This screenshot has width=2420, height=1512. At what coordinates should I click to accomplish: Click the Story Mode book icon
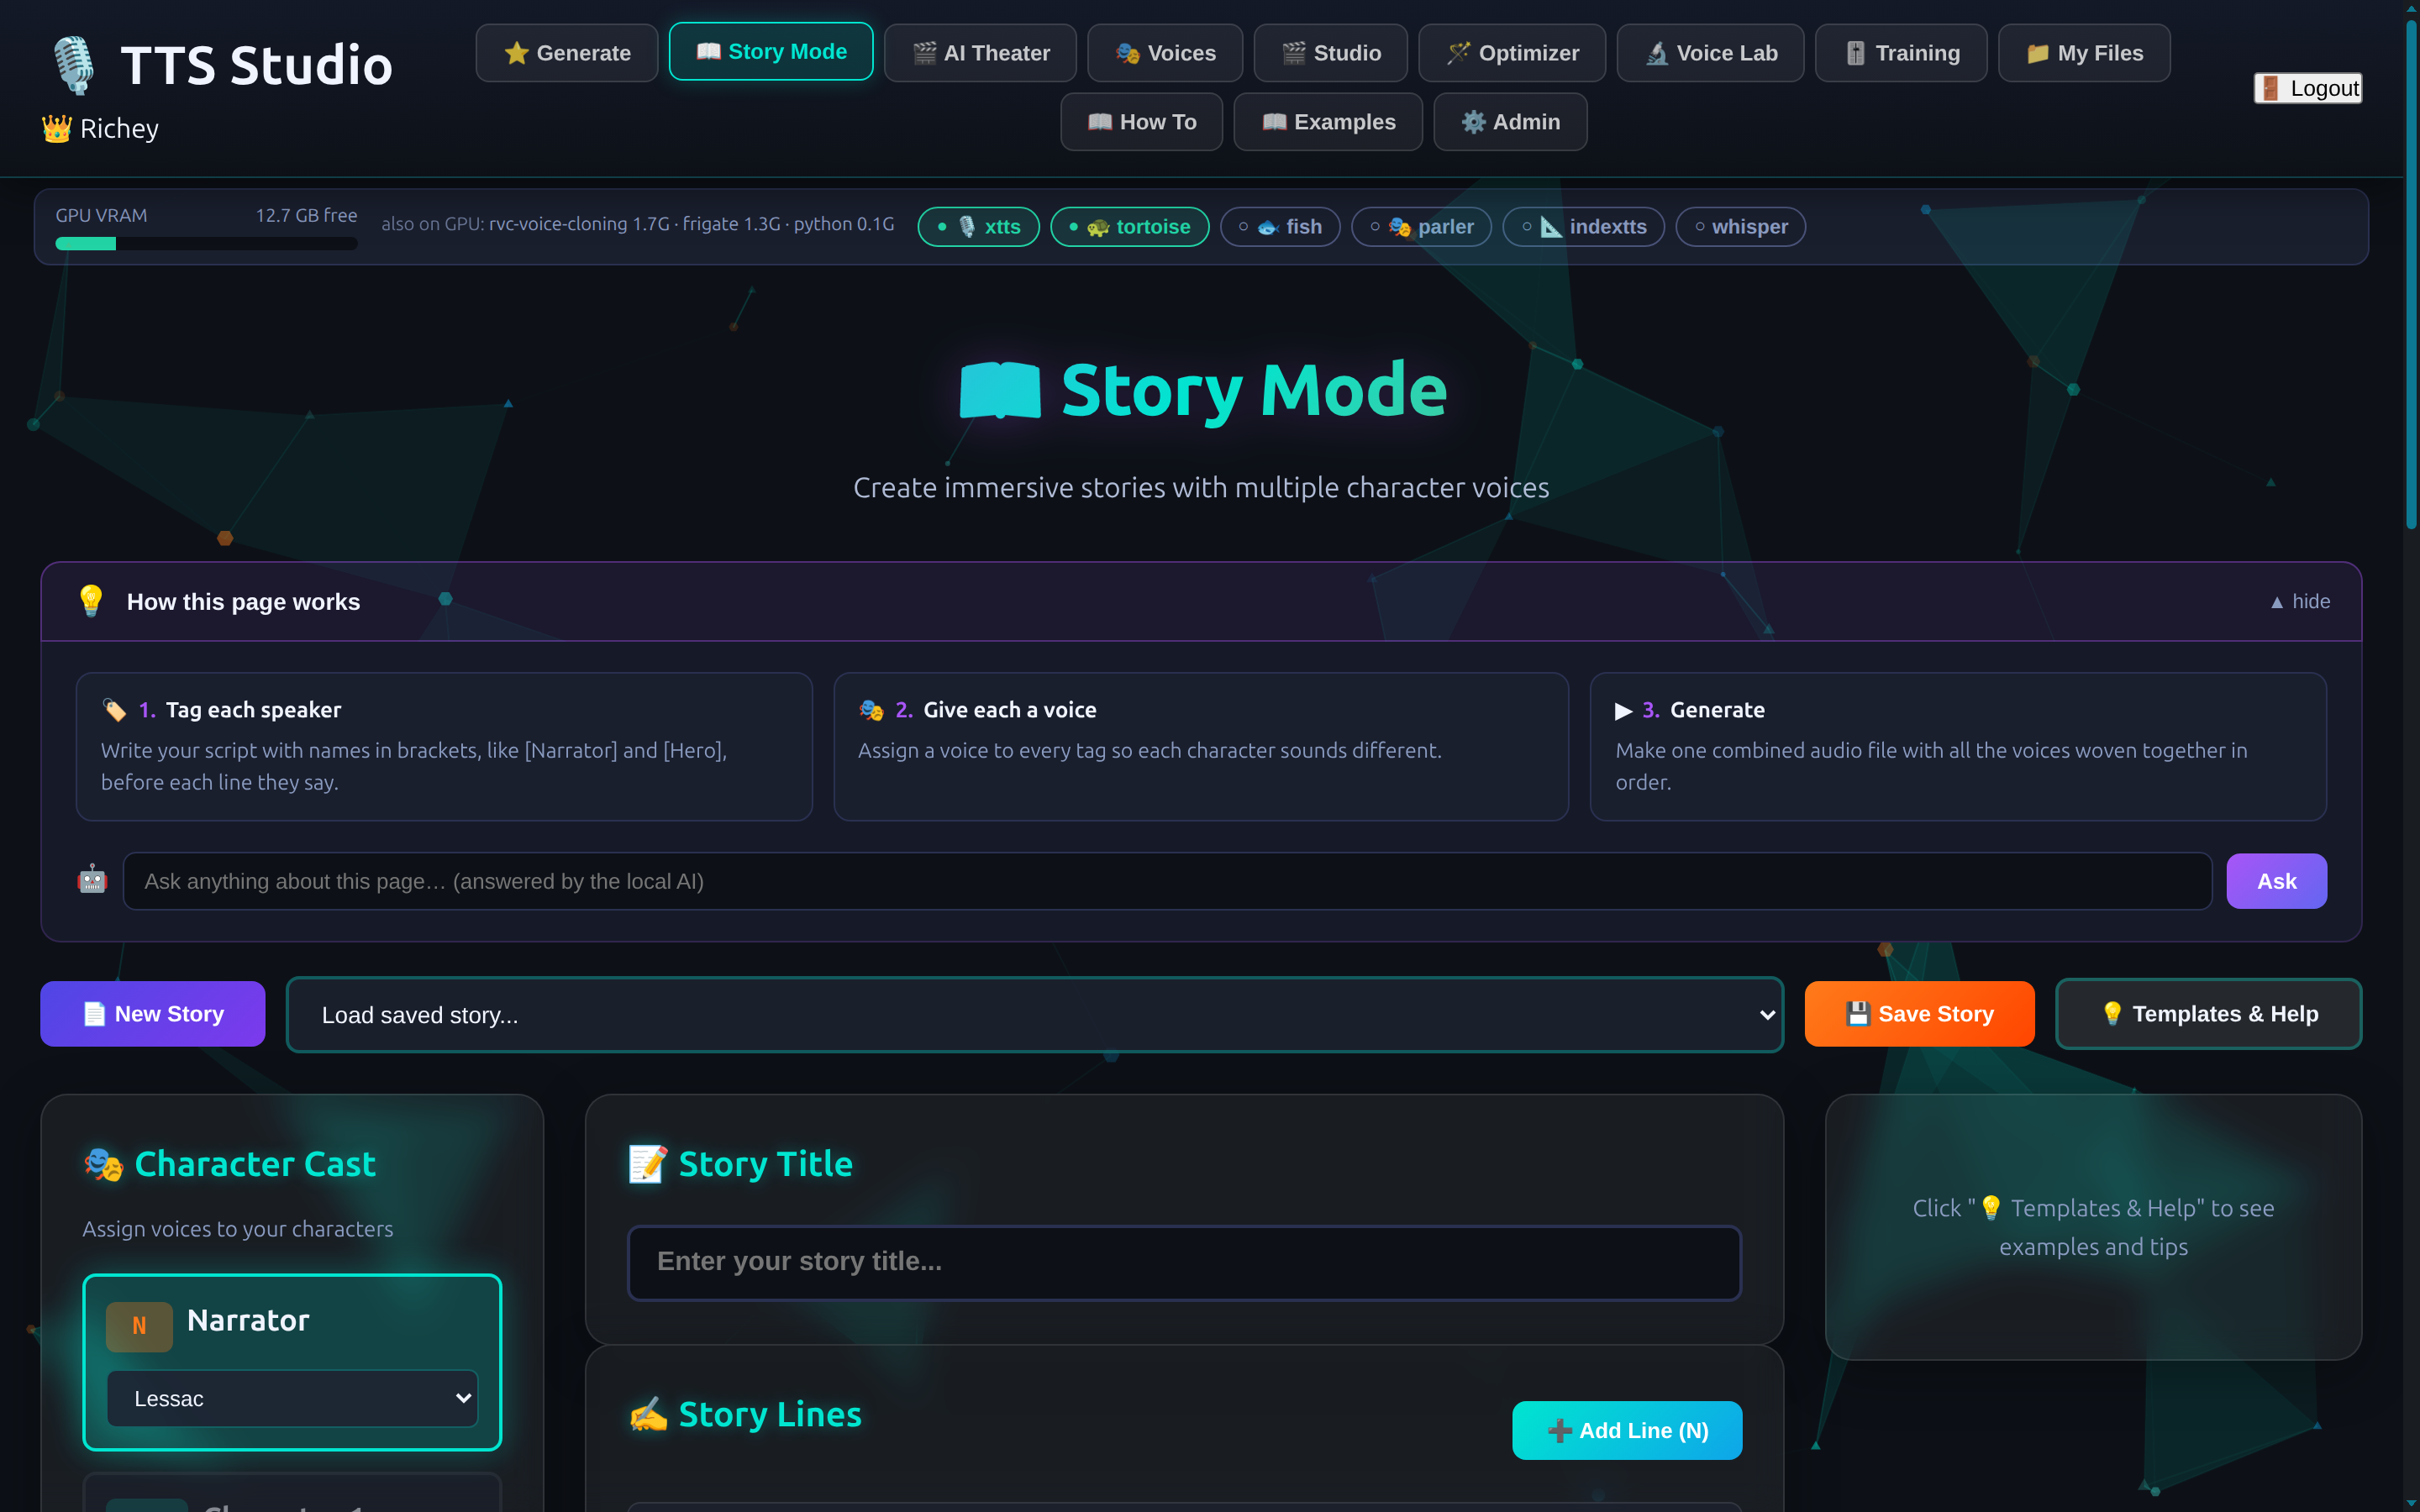tap(1000, 391)
